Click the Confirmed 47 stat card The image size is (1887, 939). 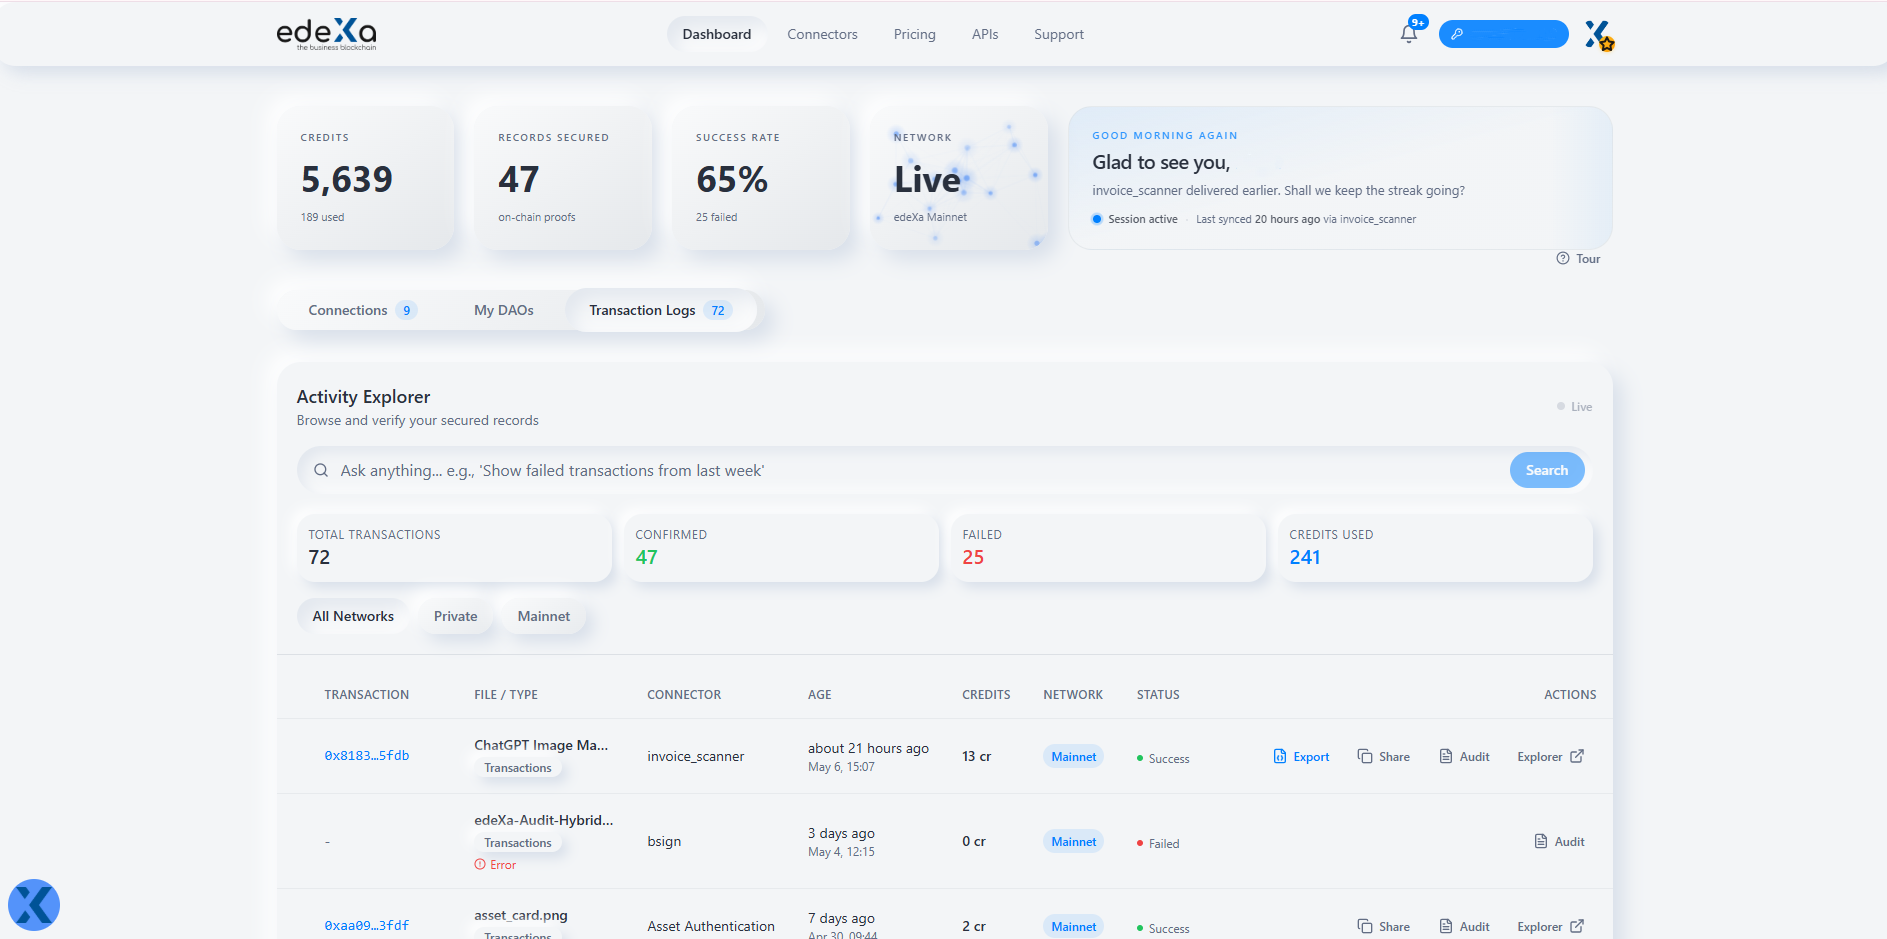781,548
